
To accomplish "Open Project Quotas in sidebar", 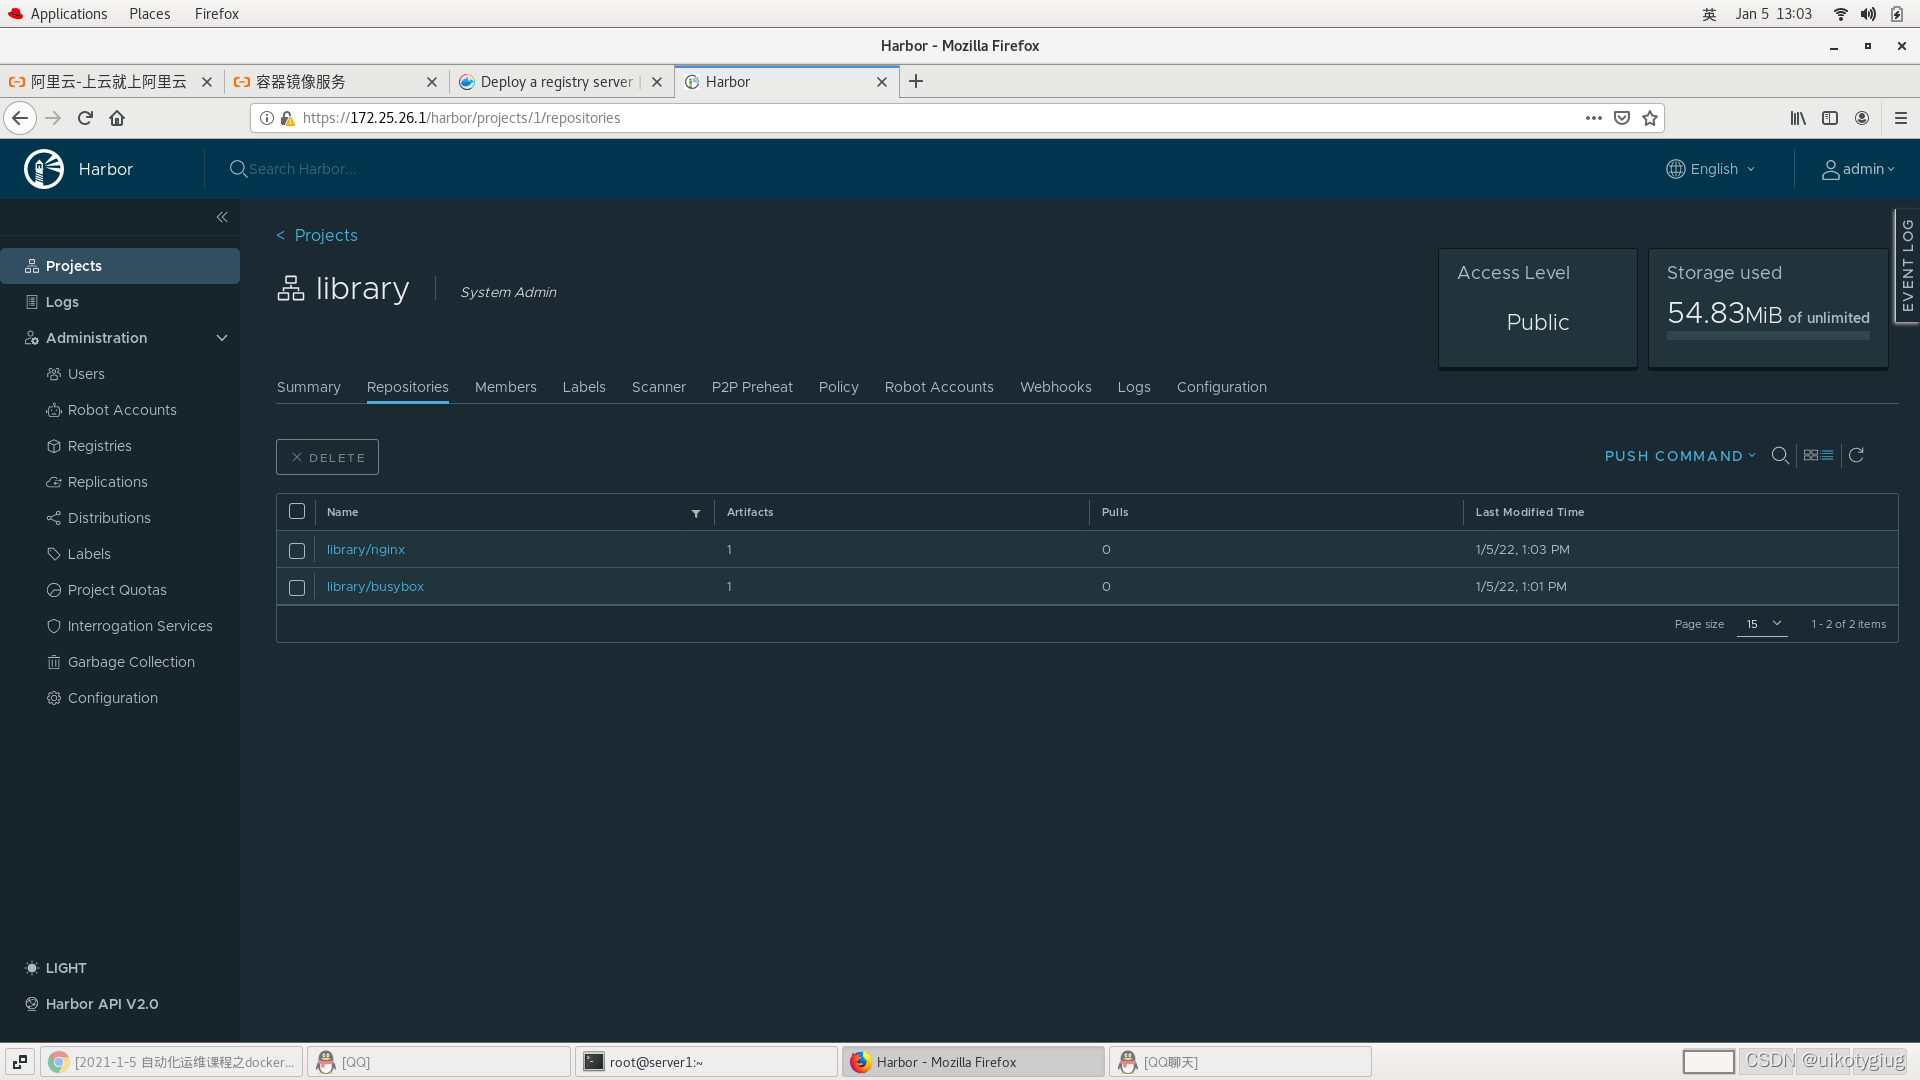I will click(x=117, y=590).
